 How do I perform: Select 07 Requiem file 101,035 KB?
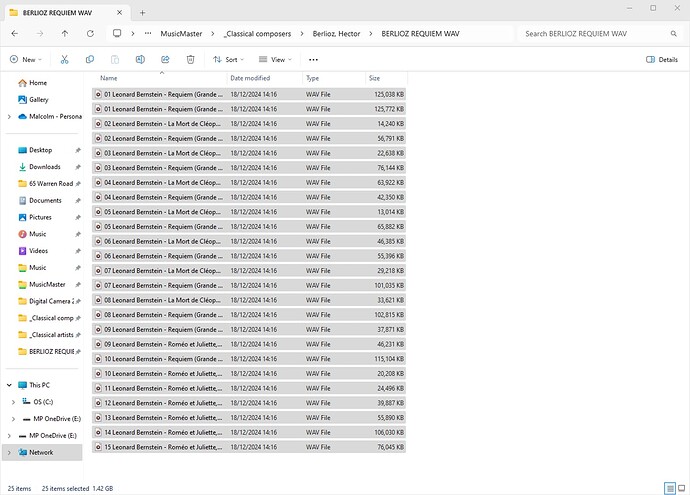coord(249,285)
